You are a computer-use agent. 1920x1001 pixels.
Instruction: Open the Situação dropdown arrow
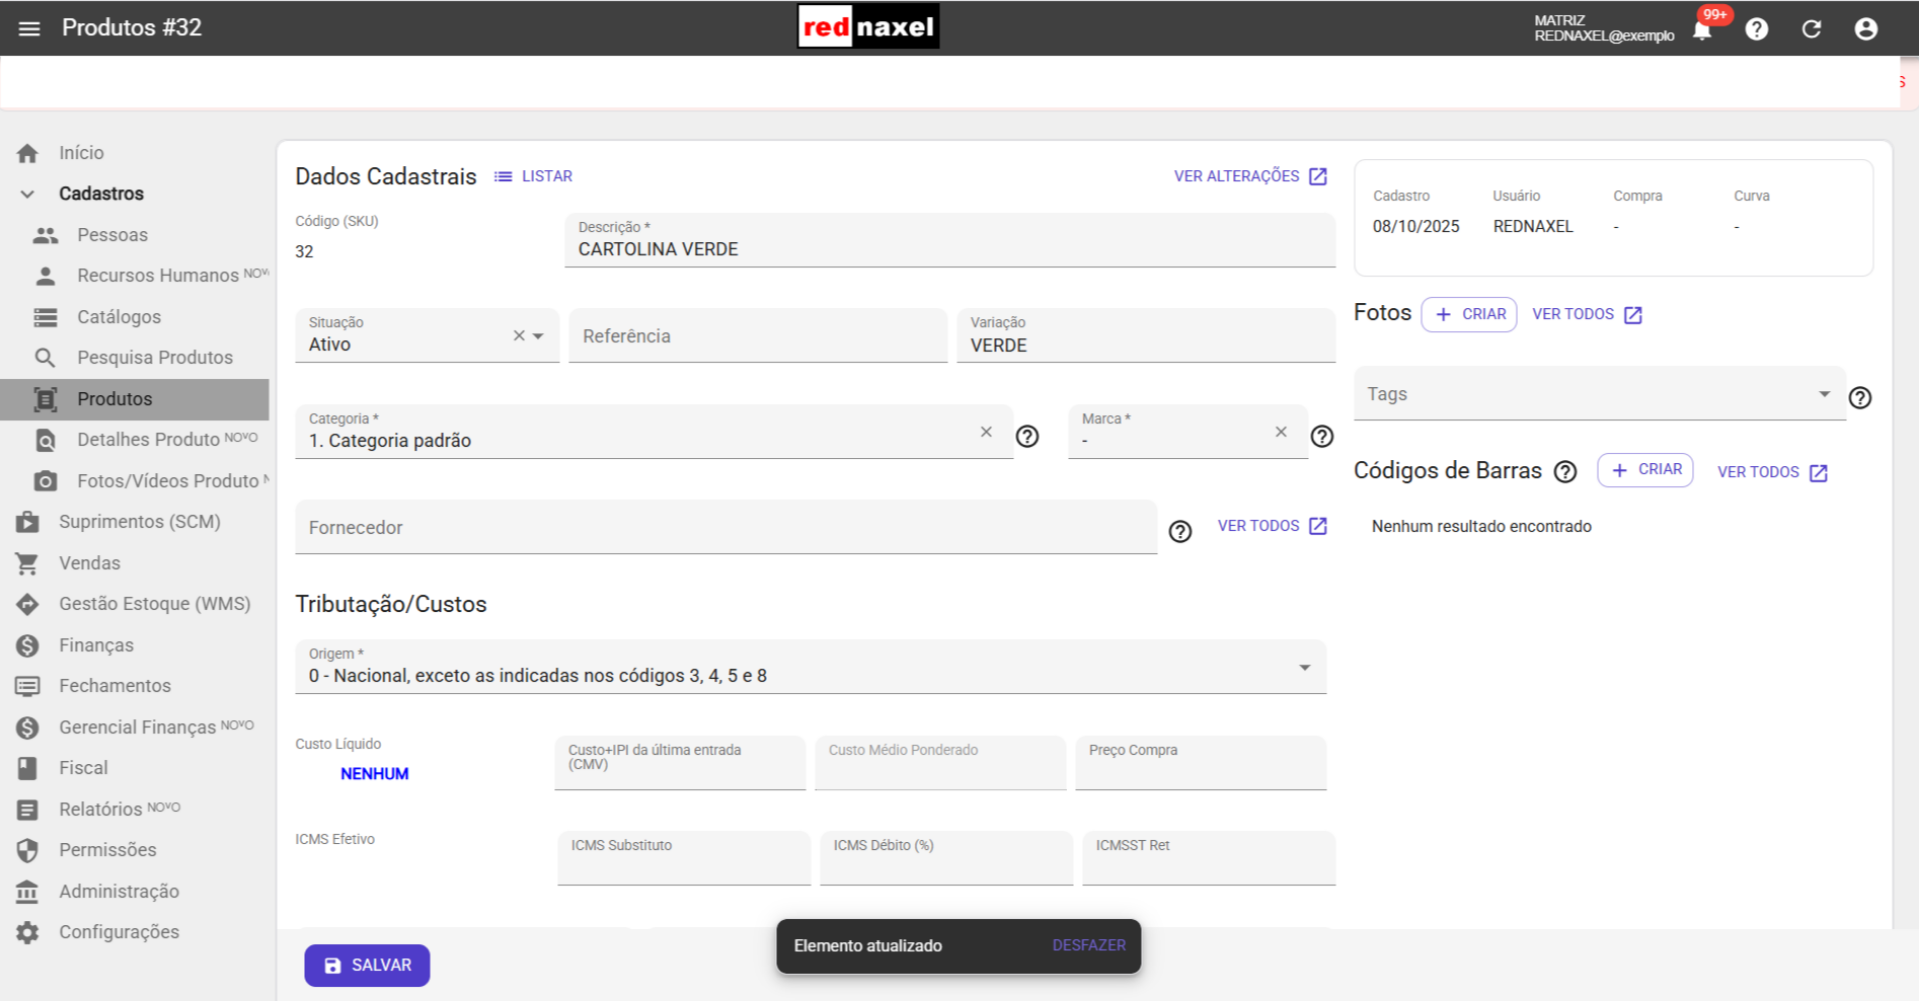(538, 336)
